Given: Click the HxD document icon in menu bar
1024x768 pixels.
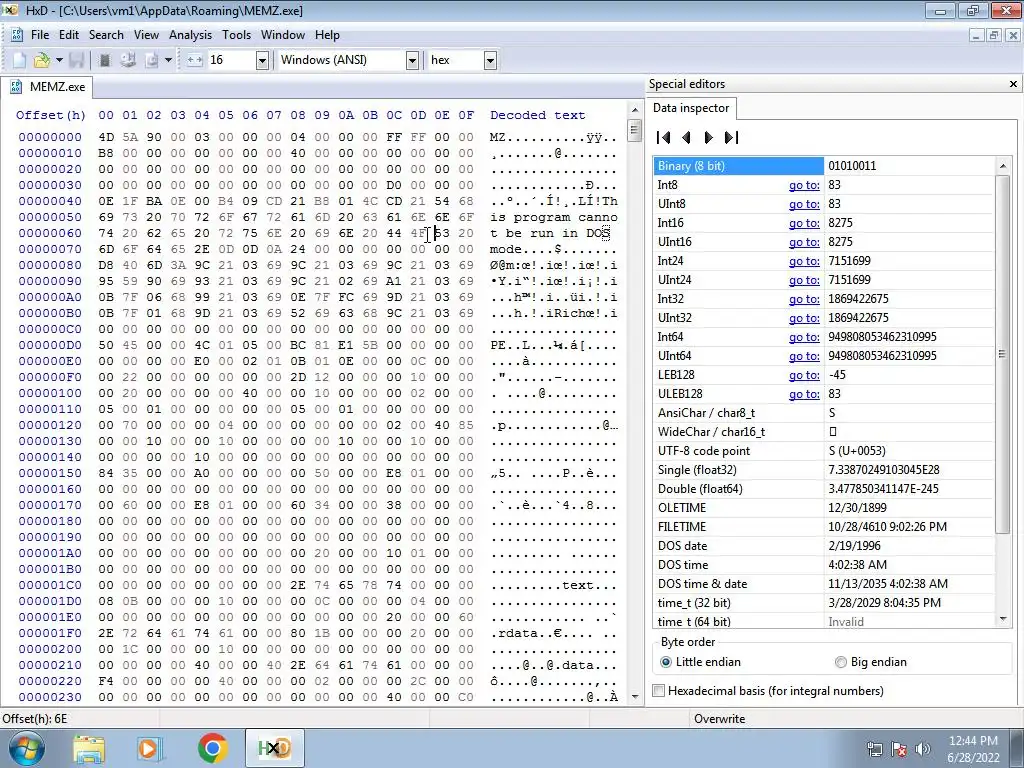Looking at the screenshot, I should pyautogui.click(x=17, y=35).
